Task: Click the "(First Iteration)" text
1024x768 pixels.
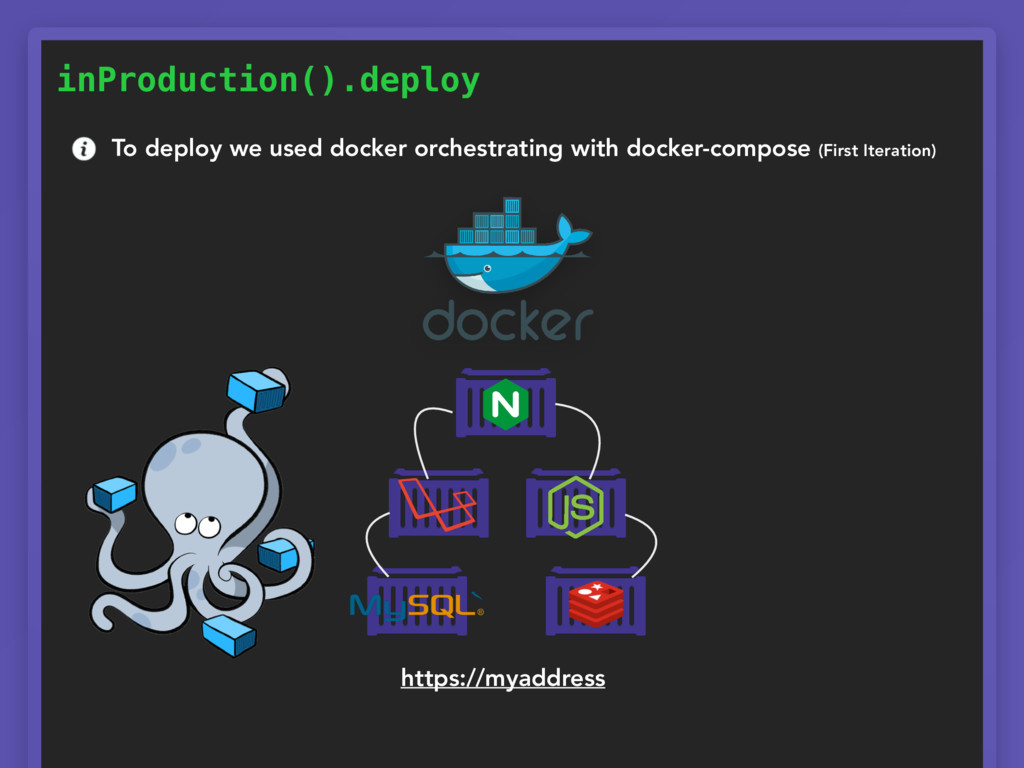Action: (x=877, y=151)
